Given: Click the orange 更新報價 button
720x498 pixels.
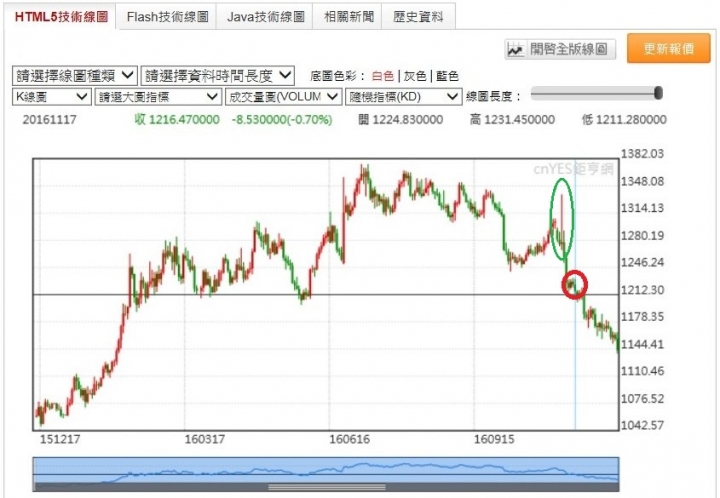Looking at the screenshot, I should (x=669, y=48).
